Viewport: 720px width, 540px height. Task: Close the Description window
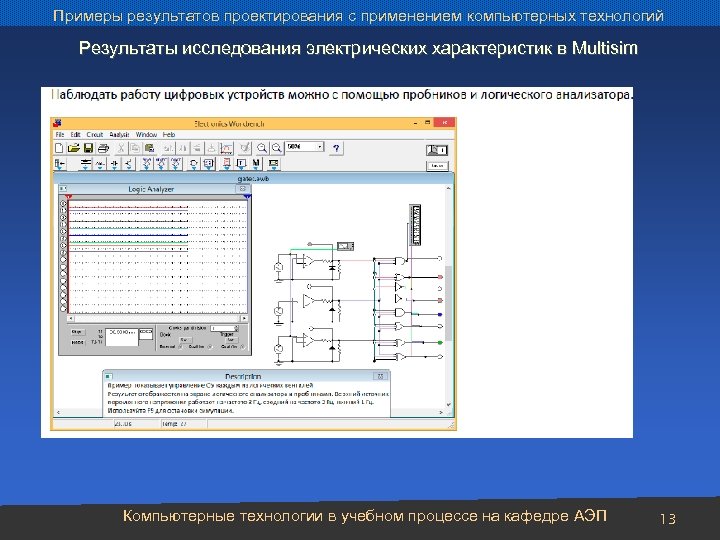coord(380,376)
